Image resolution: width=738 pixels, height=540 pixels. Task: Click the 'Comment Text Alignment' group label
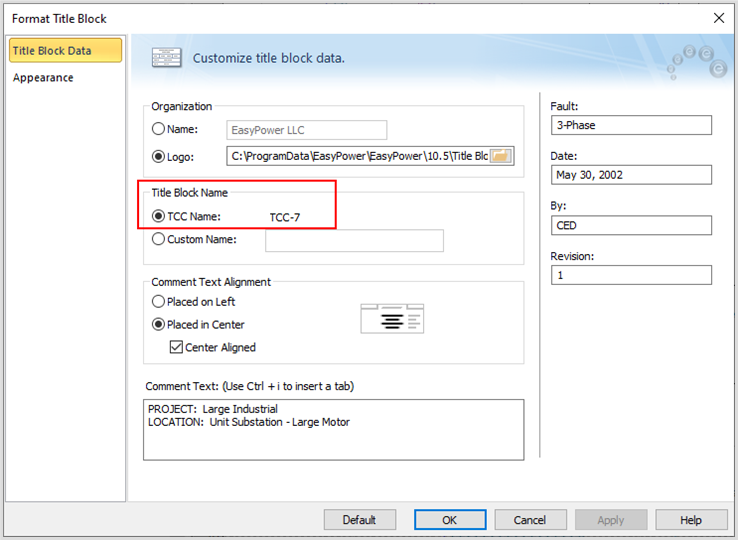(x=211, y=282)
